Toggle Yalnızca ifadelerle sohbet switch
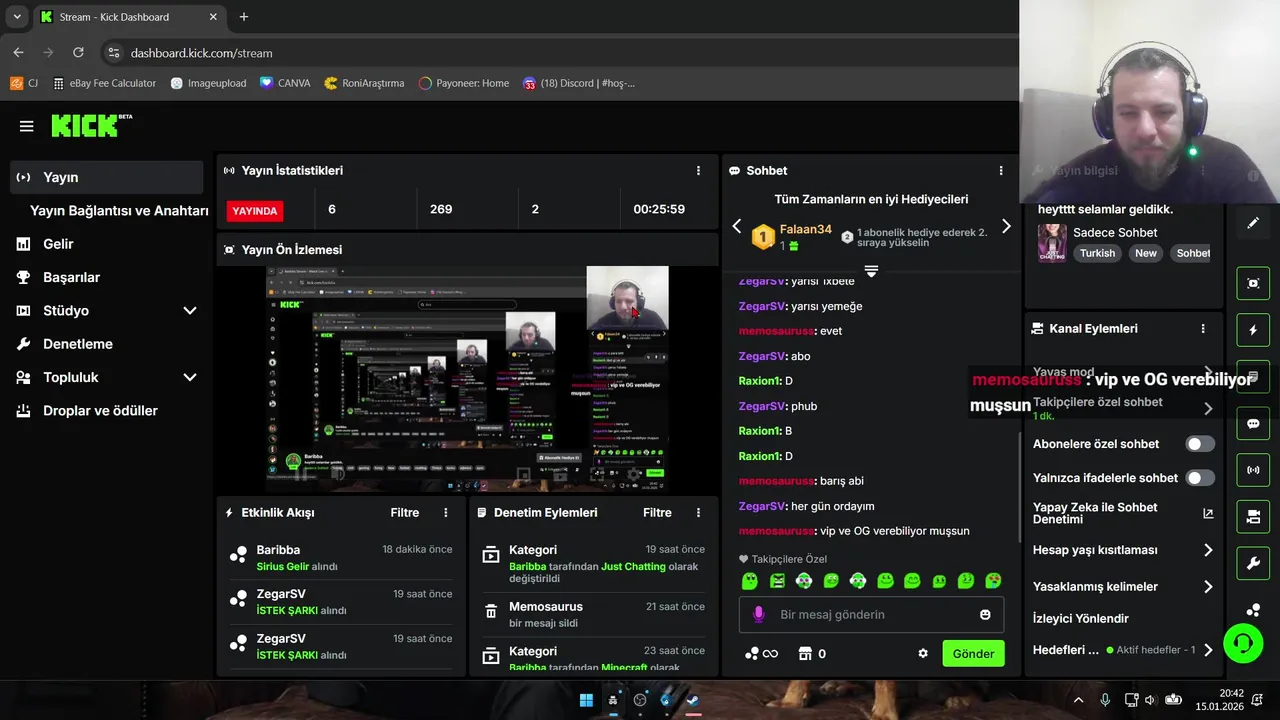The width and height of the screenshot is (1280, 720). [x=1200, y=478]
